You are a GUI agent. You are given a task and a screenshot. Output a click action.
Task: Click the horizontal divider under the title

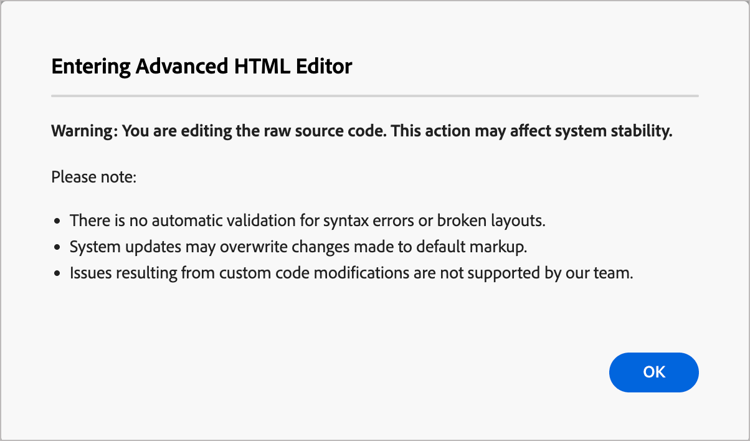click(x=374, y=96)
